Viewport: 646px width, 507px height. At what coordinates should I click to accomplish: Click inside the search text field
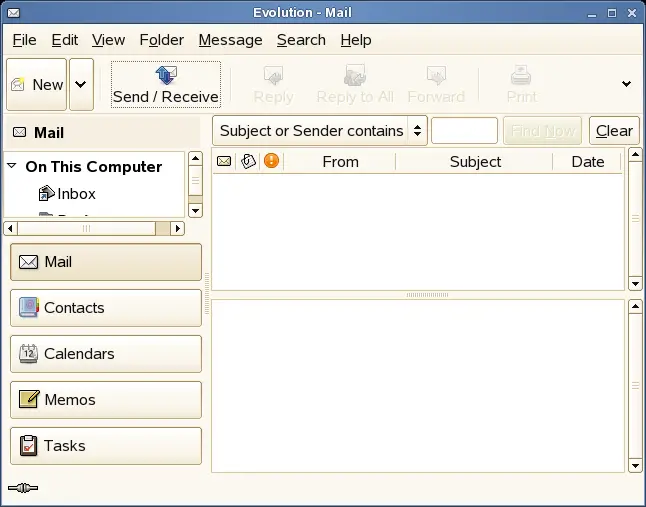pyautogui.click(x=464, y=131)
